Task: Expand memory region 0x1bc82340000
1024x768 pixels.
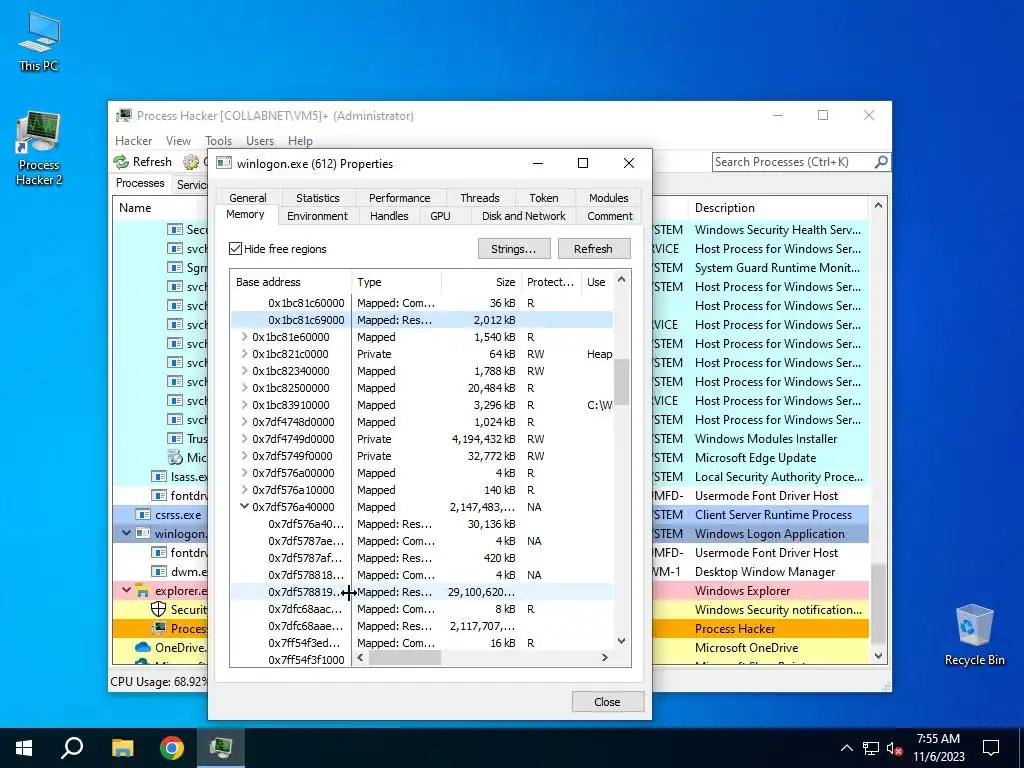Action: [x=244, y=371]
